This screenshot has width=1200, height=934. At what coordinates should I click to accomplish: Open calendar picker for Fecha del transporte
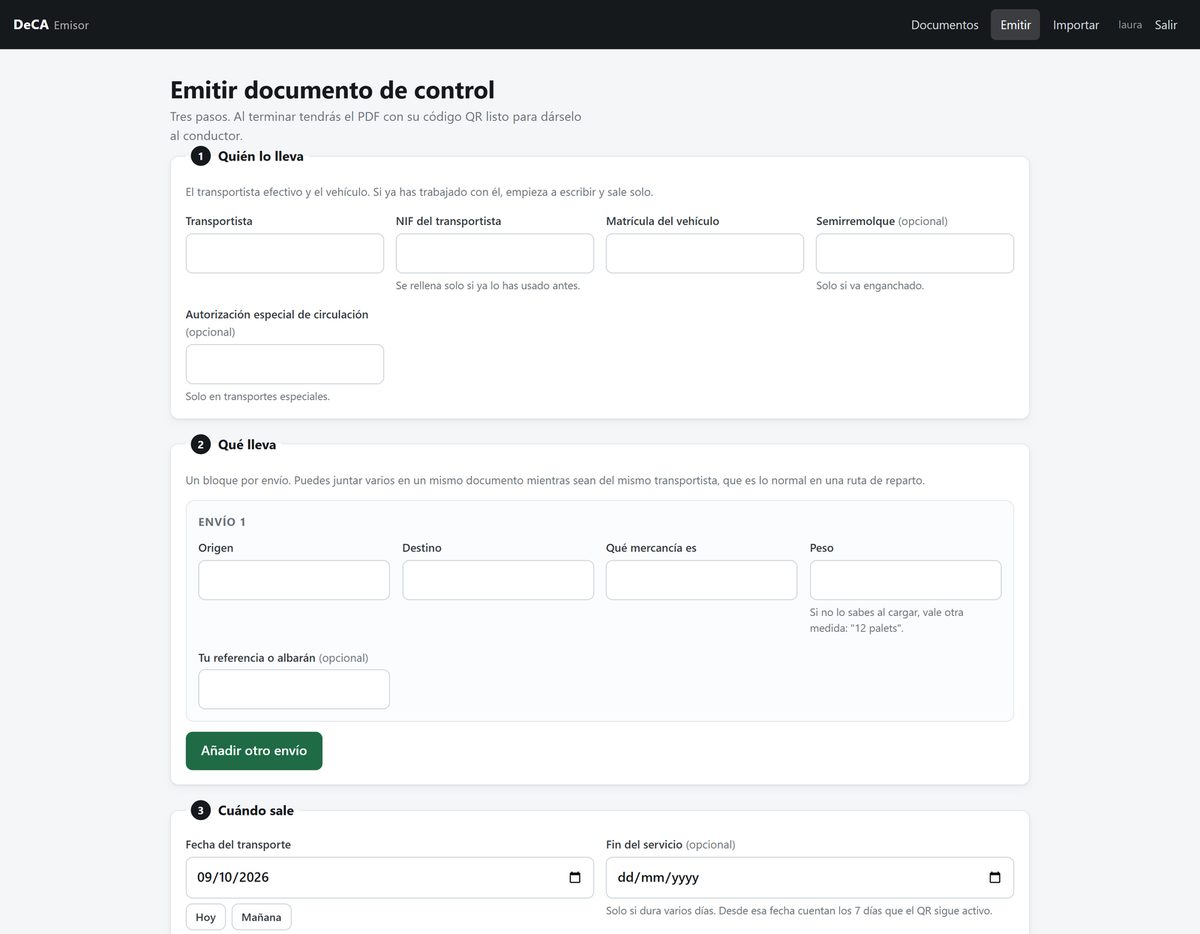click(x=575, y=878)
